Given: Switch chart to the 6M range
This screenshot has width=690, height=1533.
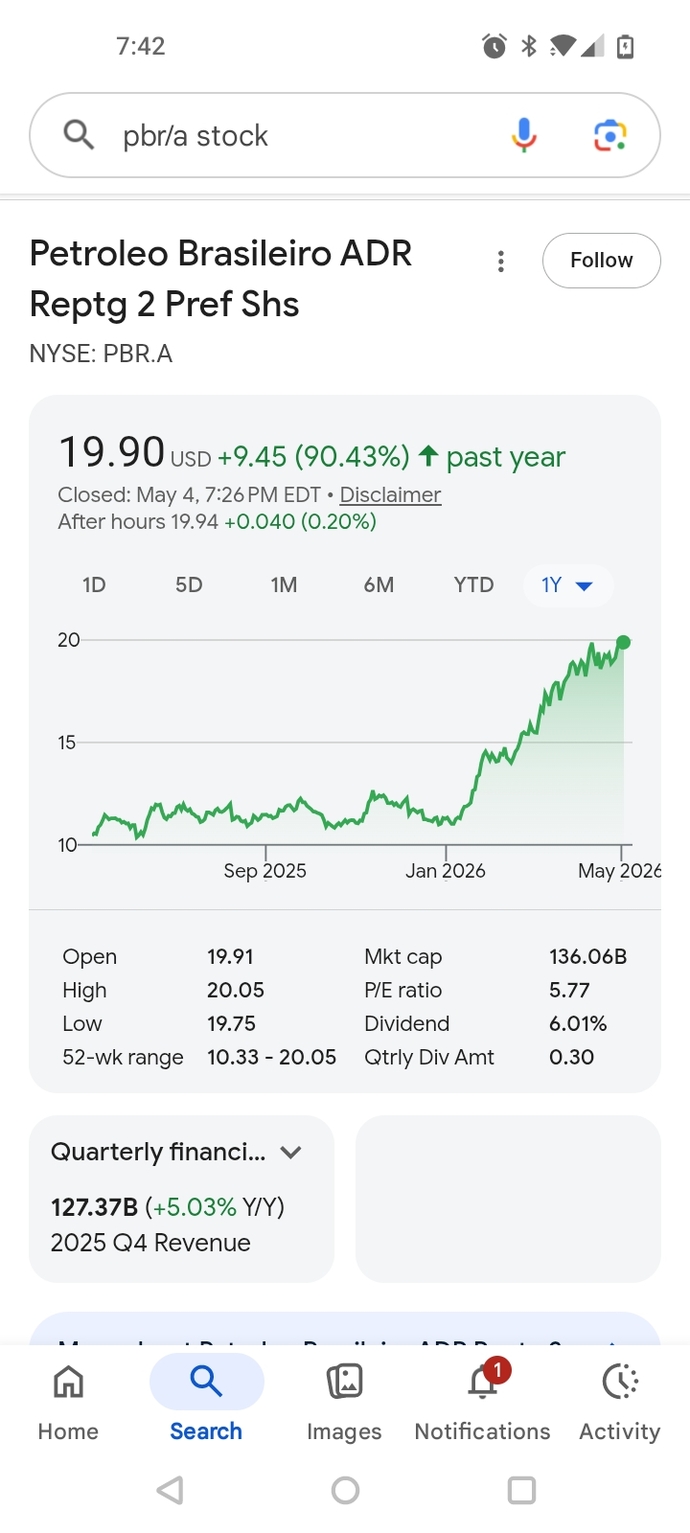Looking at the screenshot, I should [x=378, y=585].
